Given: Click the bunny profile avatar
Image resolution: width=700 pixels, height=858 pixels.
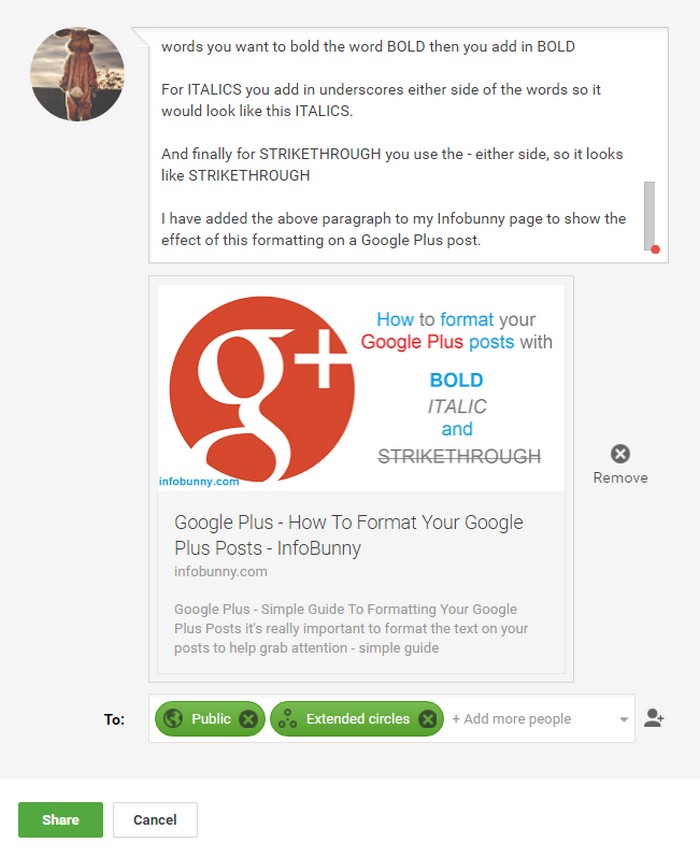Looking at the screenshot, I should 77,74.
